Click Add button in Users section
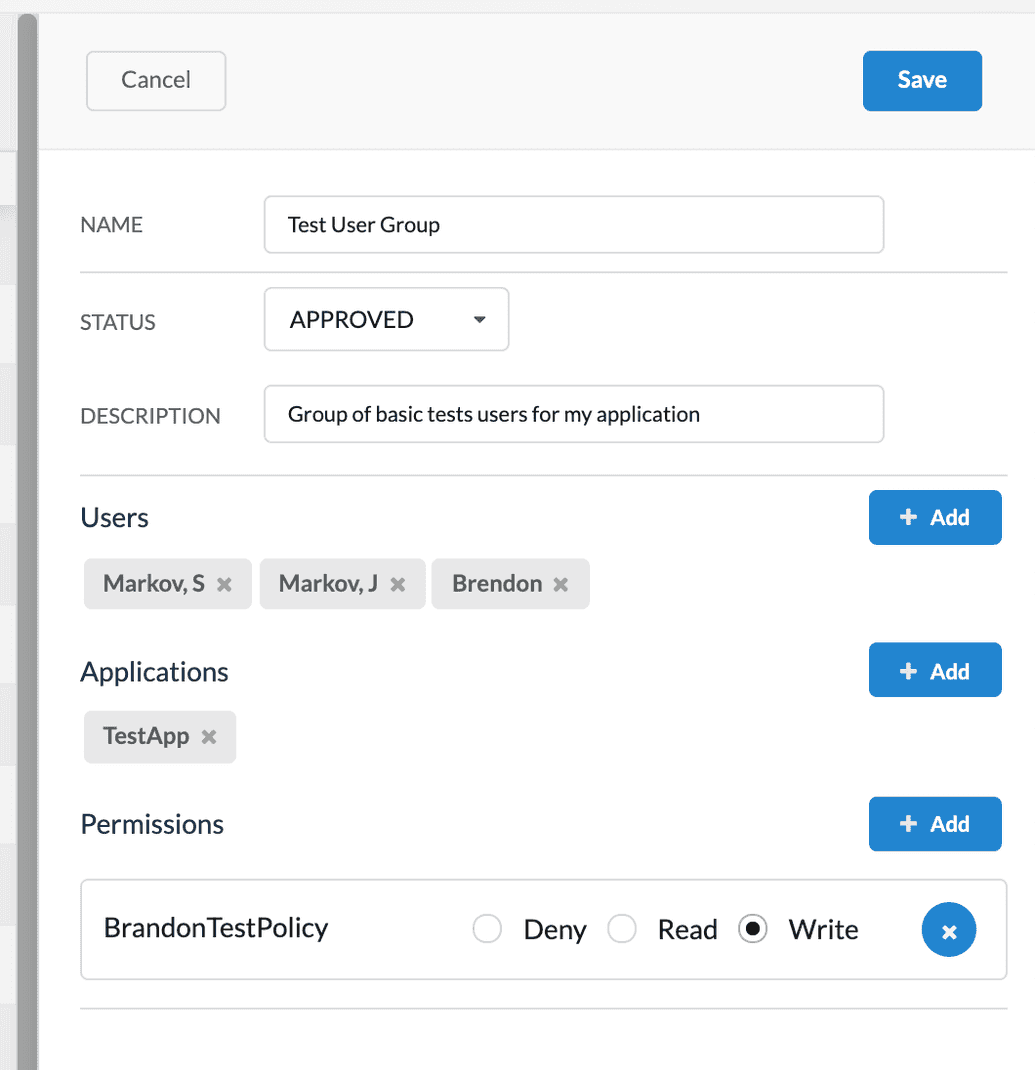 (934, 517)
